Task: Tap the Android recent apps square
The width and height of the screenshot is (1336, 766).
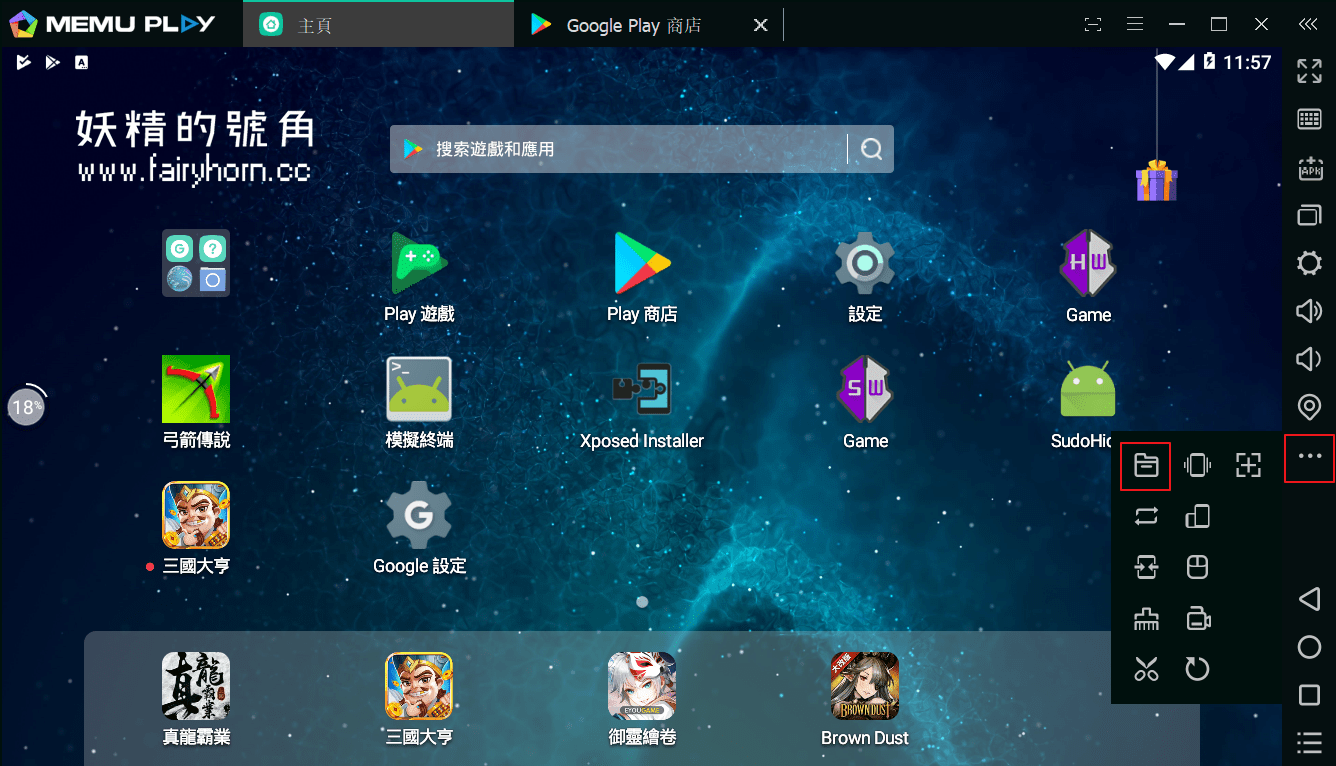Action: (1309, 695)
